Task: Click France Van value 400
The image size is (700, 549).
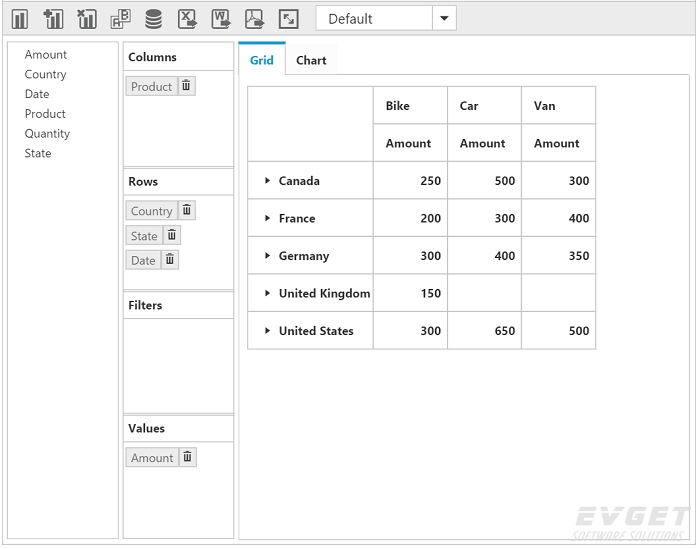Action: [x=558, y=218]
